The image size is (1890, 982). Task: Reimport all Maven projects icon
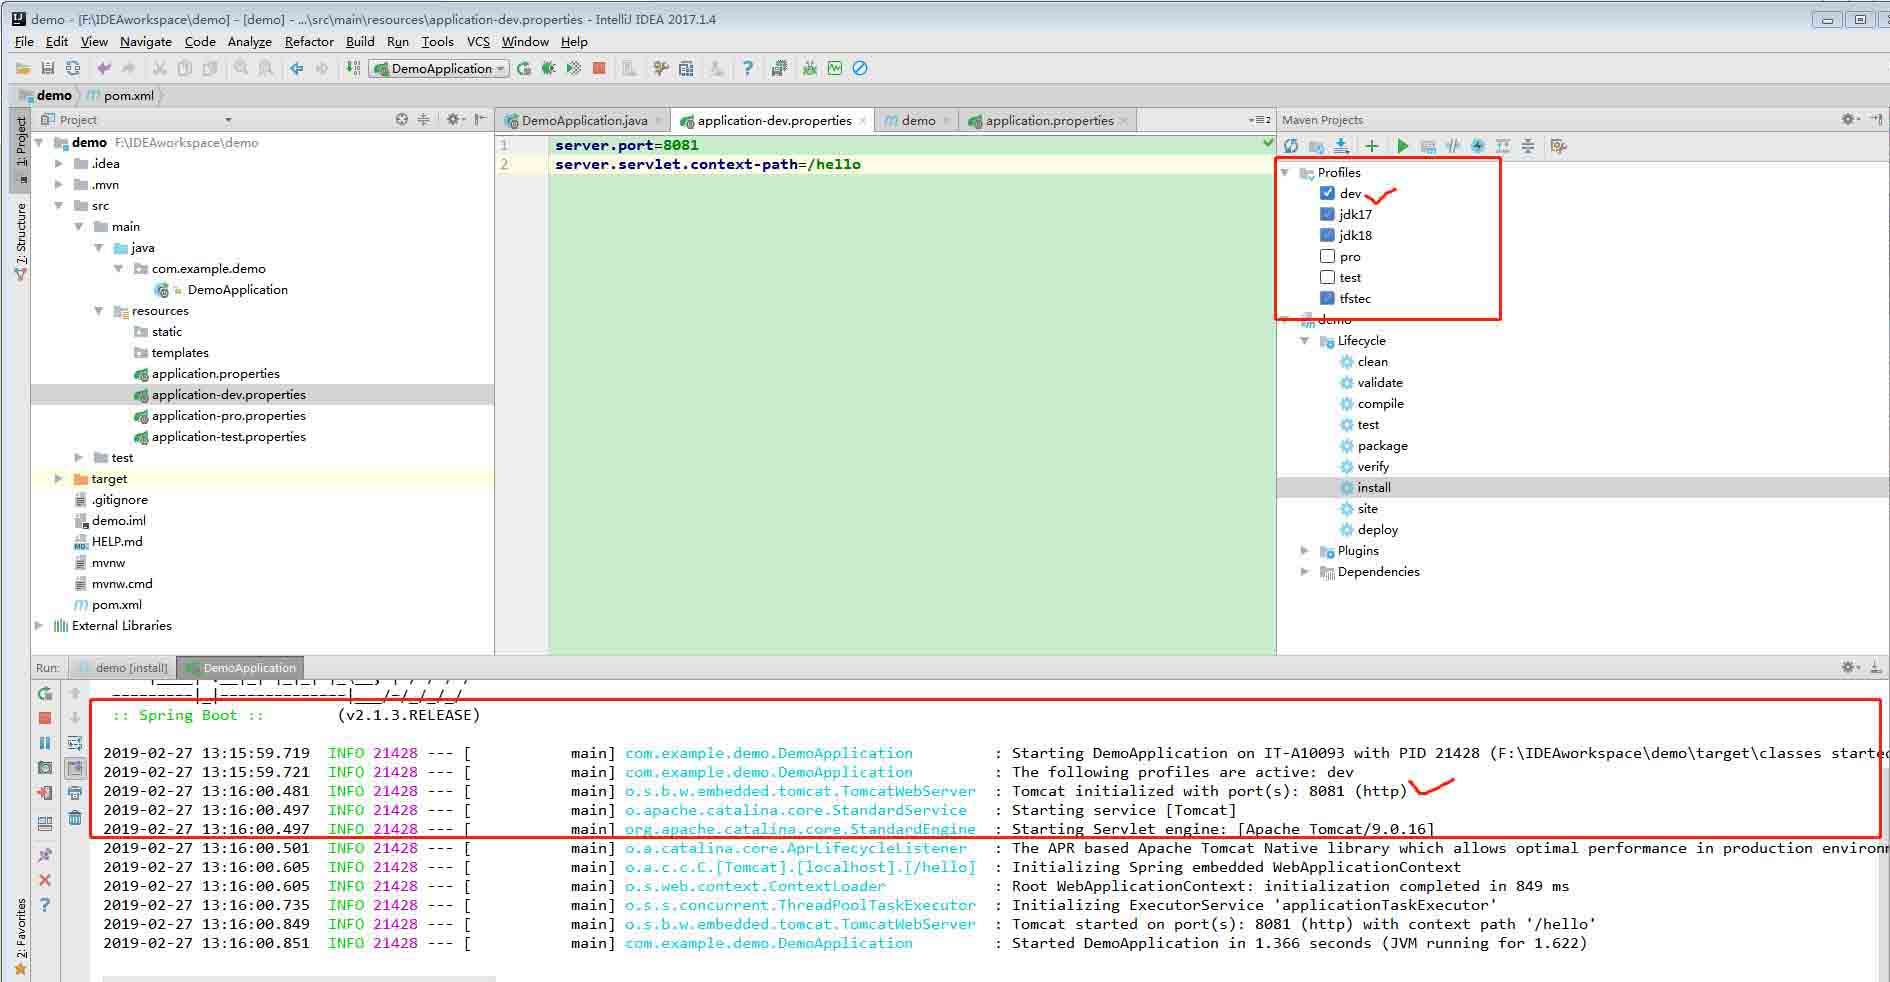point(1291,146)
